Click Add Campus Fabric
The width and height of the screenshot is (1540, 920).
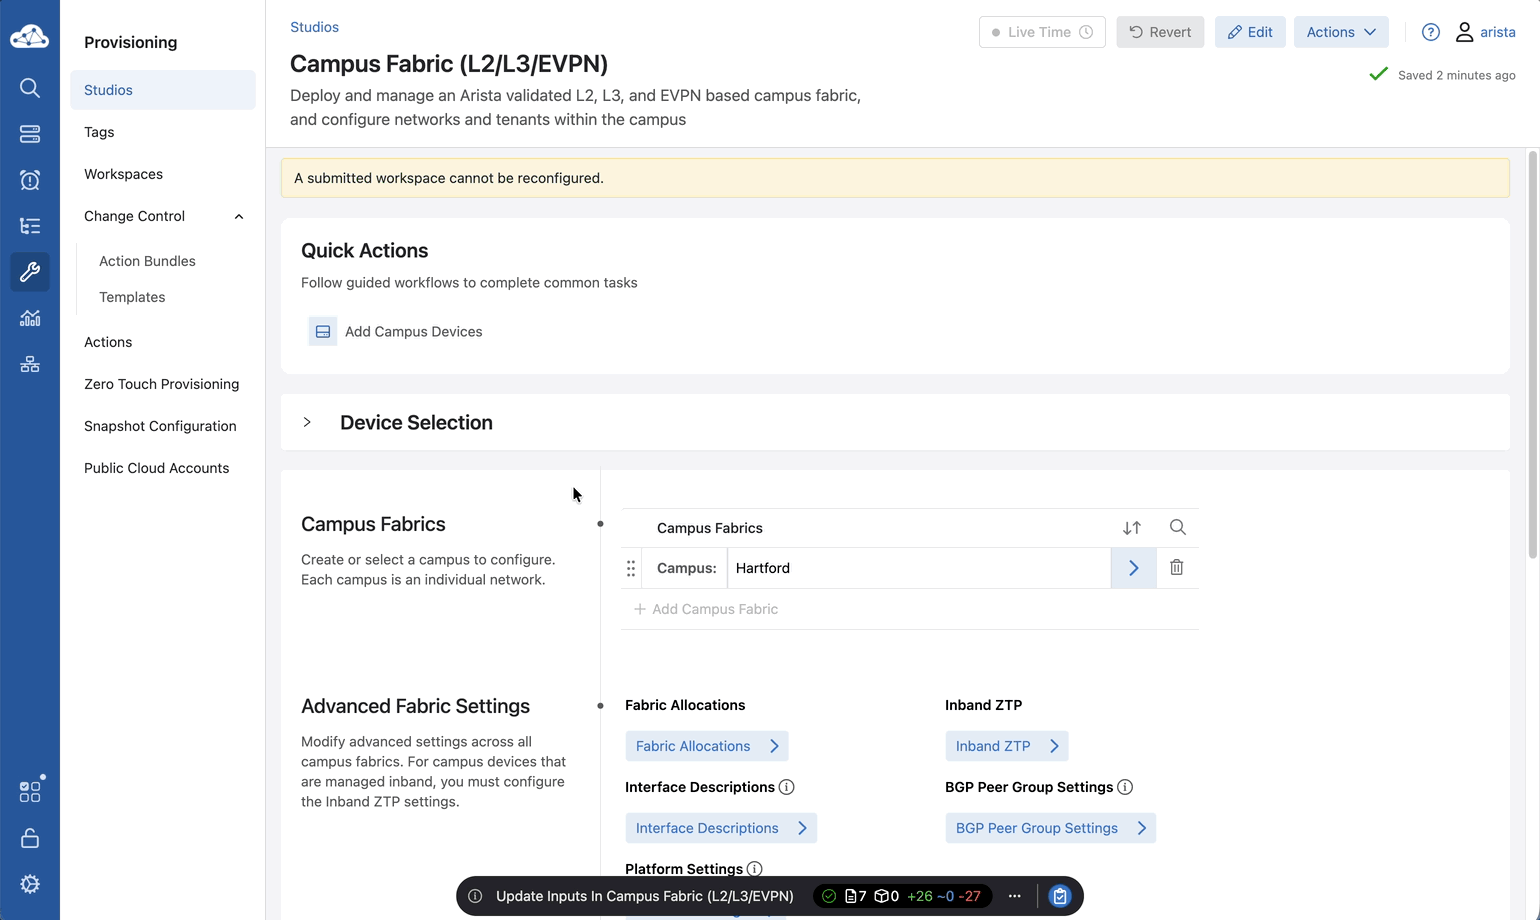tap(705, 609)
